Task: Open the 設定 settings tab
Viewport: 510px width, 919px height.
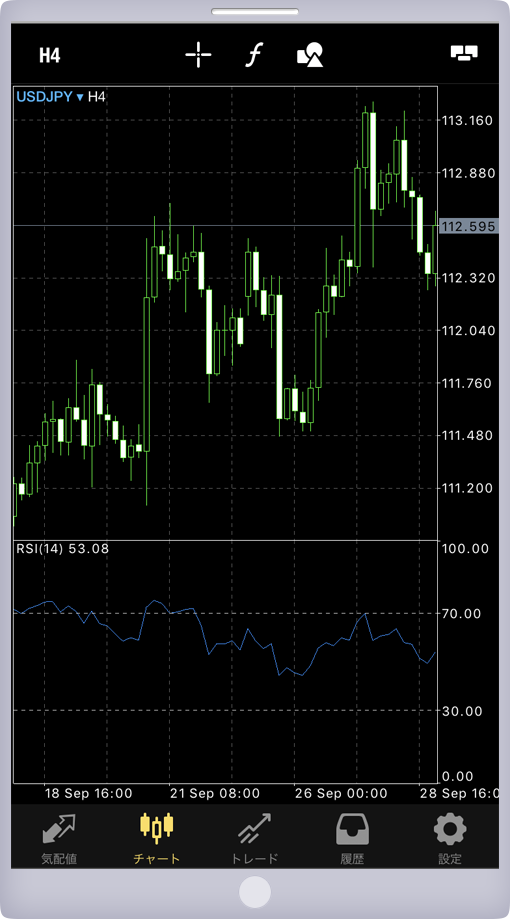Action: 450,839
